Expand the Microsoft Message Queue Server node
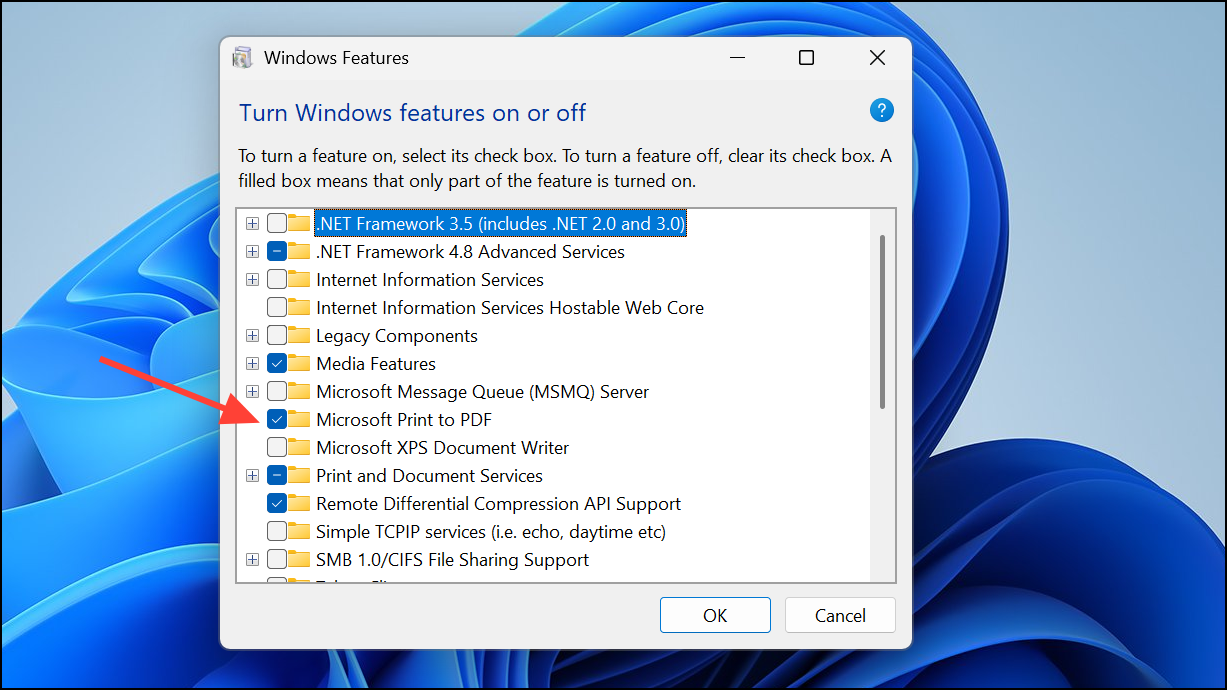 tap(252, 392)
